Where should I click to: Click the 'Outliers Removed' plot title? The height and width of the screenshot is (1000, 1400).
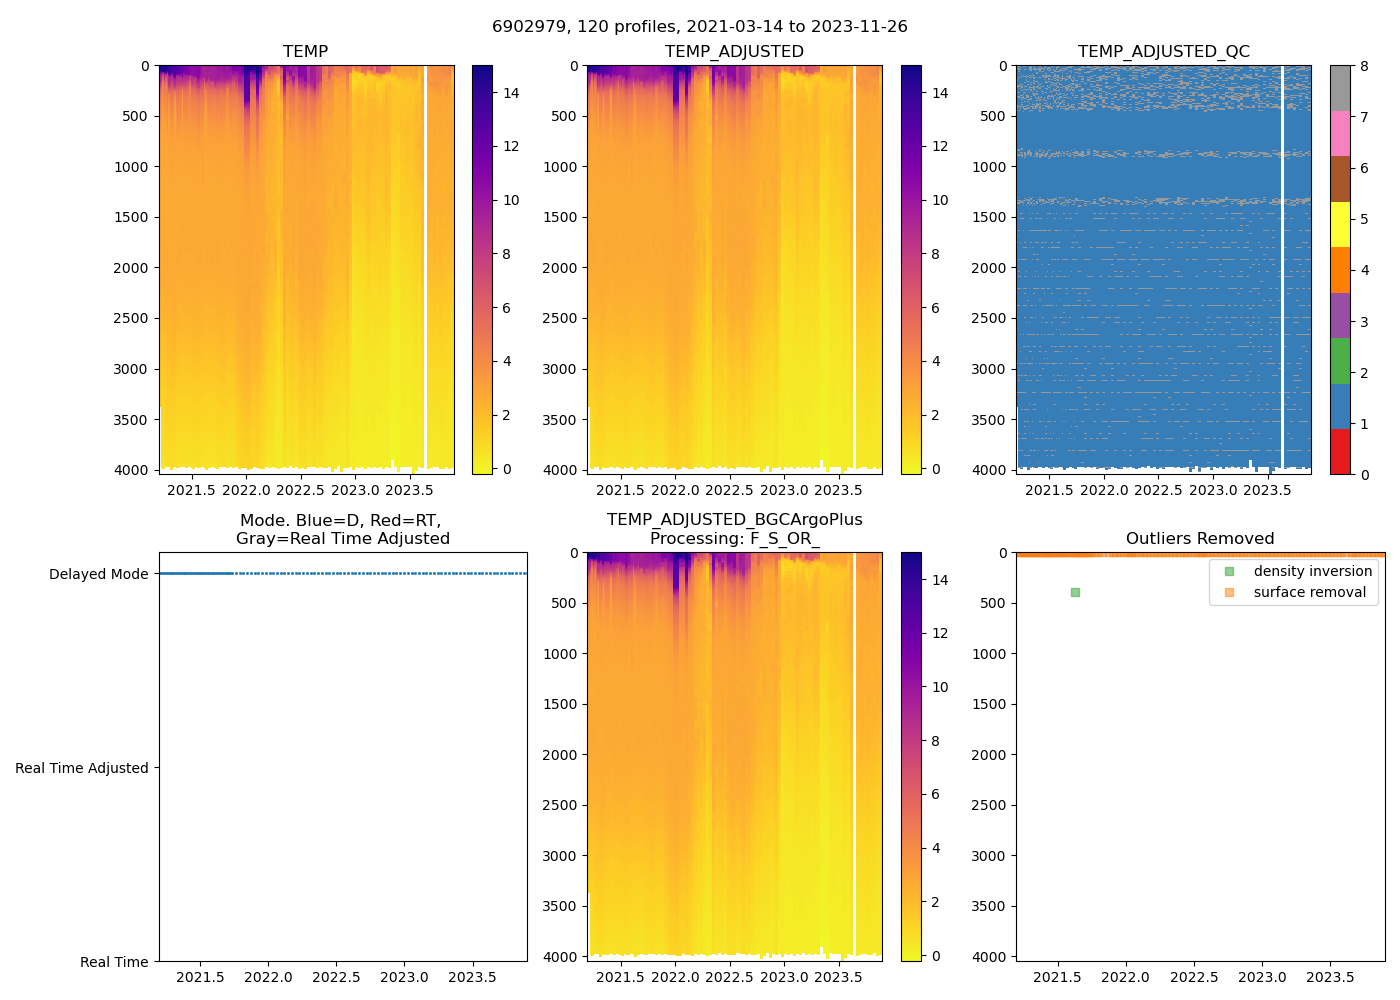pos(1200,538)
